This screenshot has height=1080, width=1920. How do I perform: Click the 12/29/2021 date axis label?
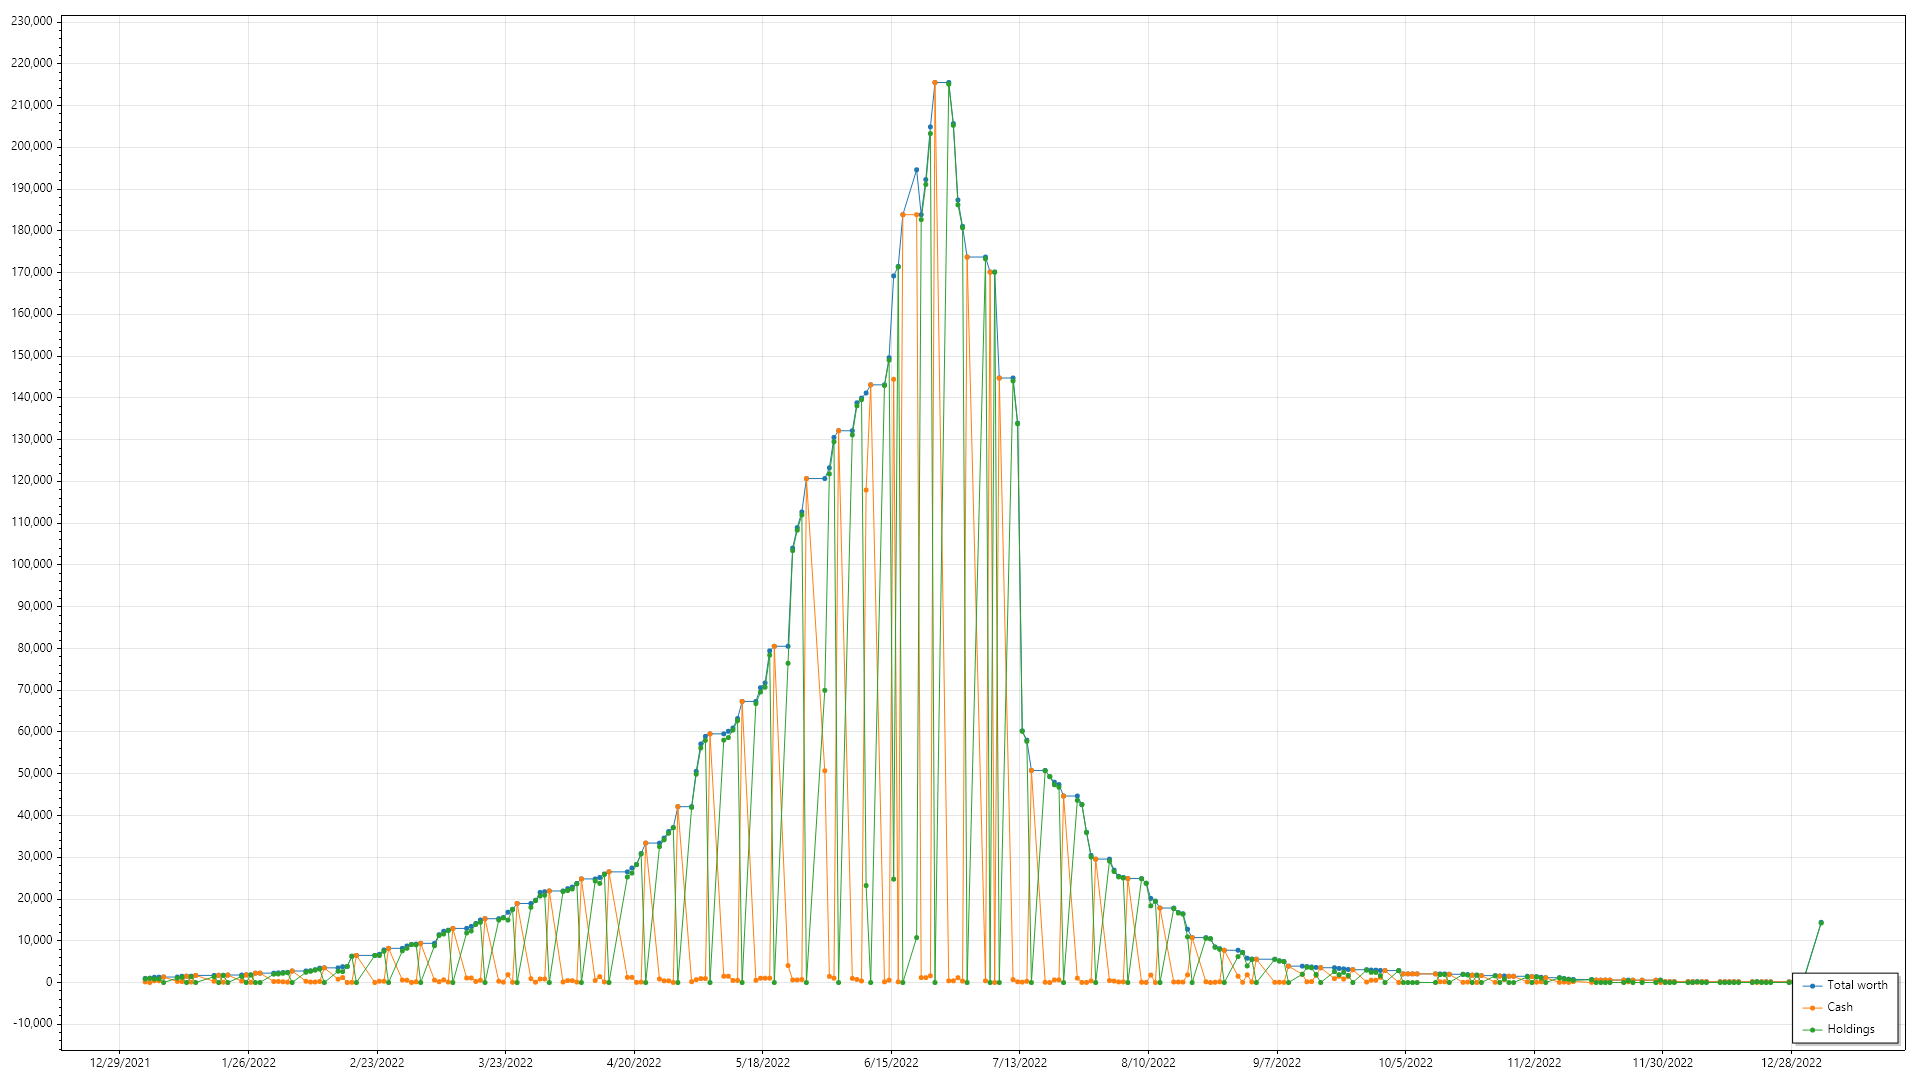[x=119, y=1063]
